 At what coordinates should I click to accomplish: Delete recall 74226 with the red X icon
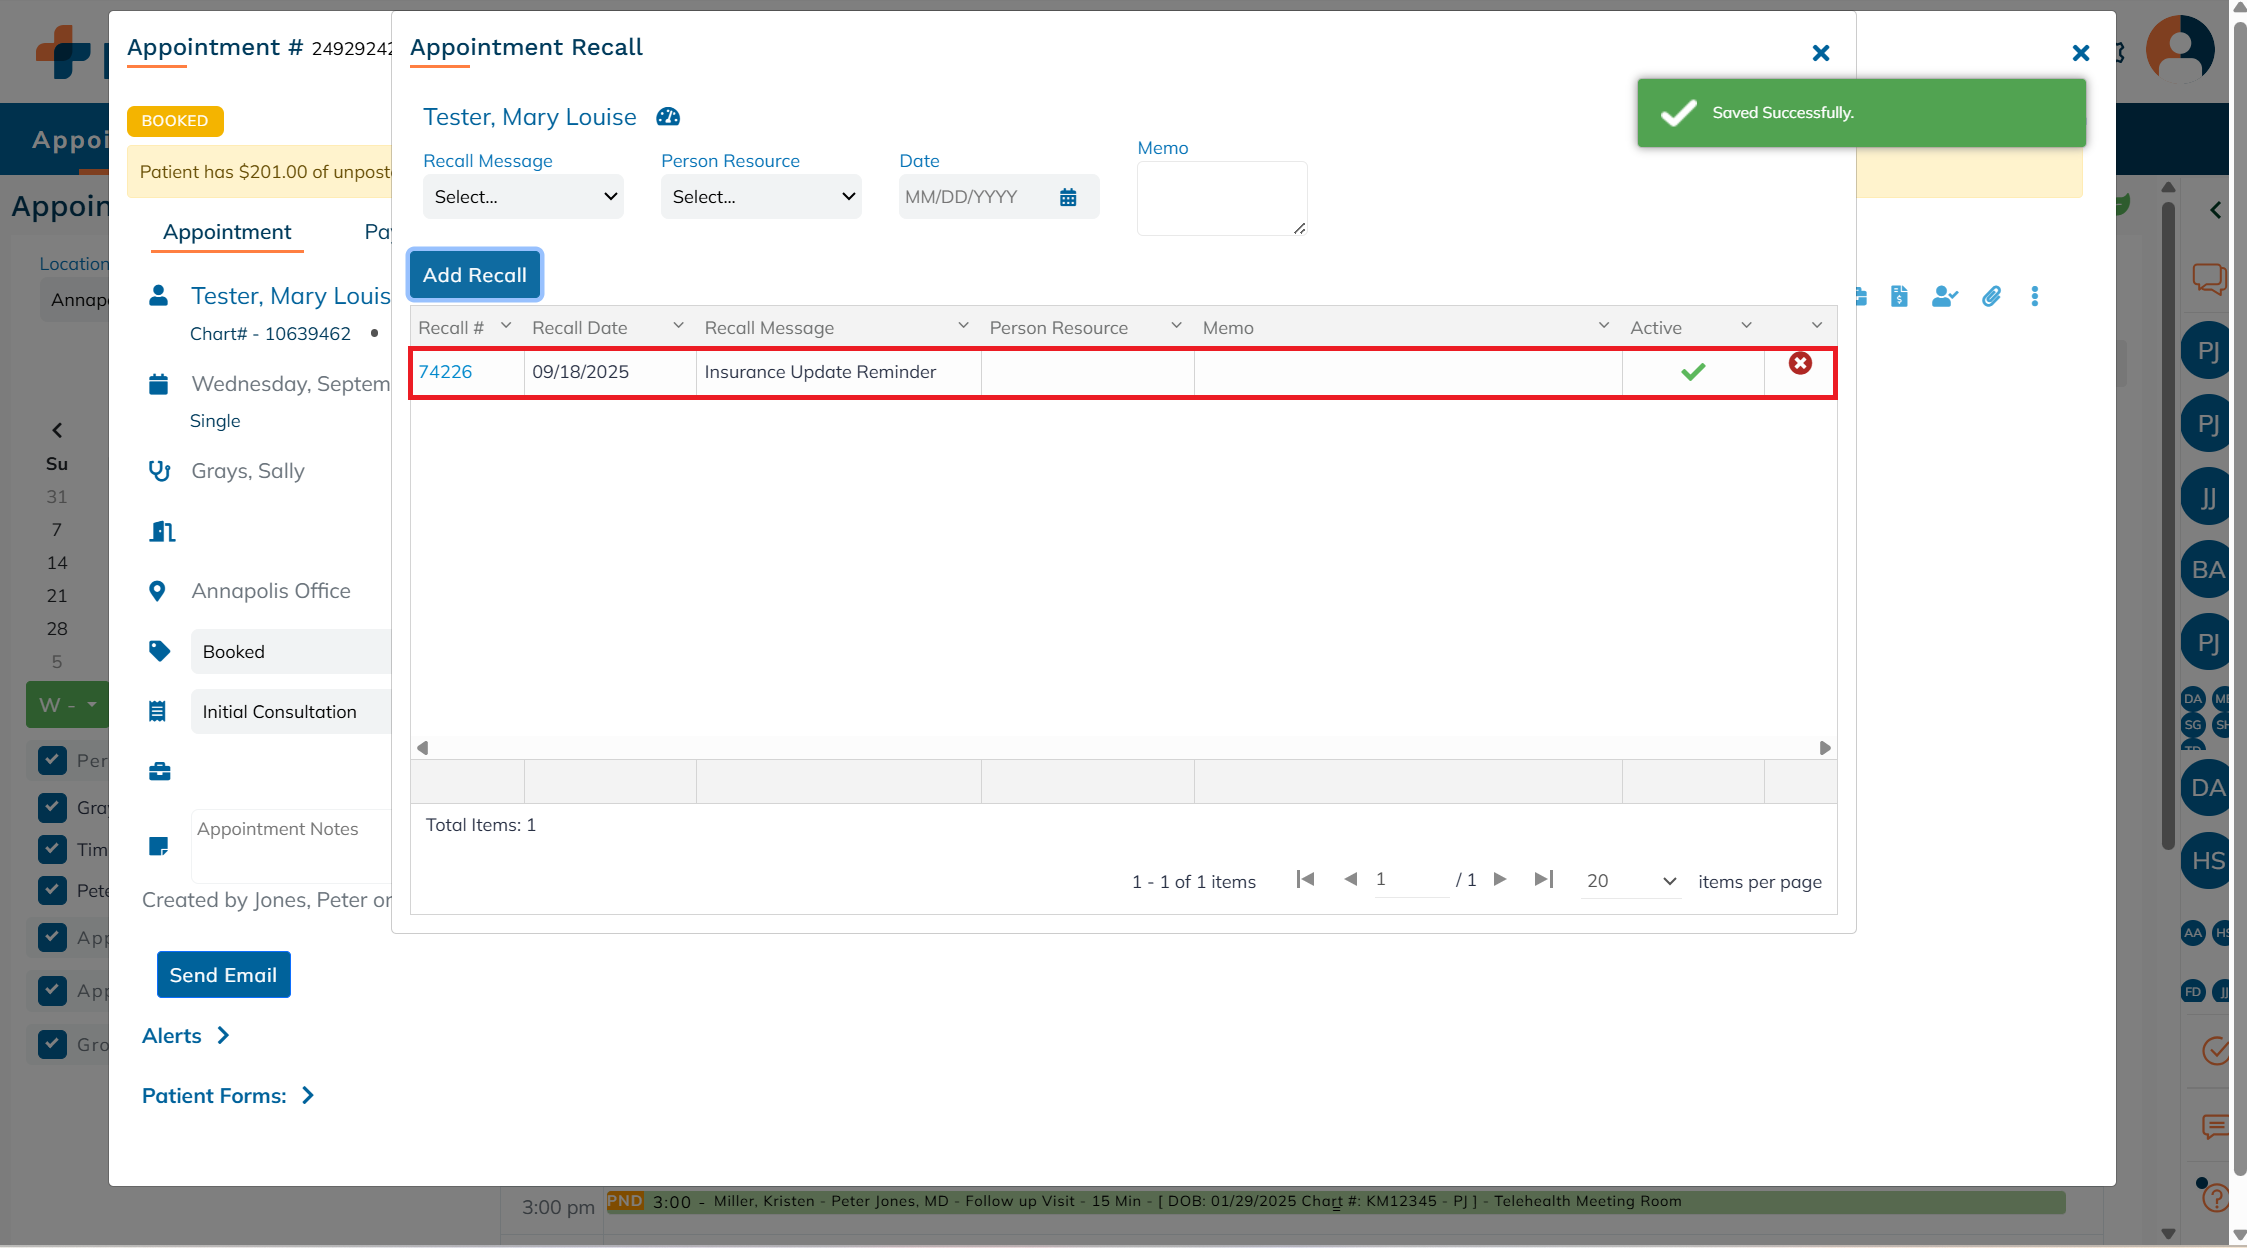(x=1800, y=364)
